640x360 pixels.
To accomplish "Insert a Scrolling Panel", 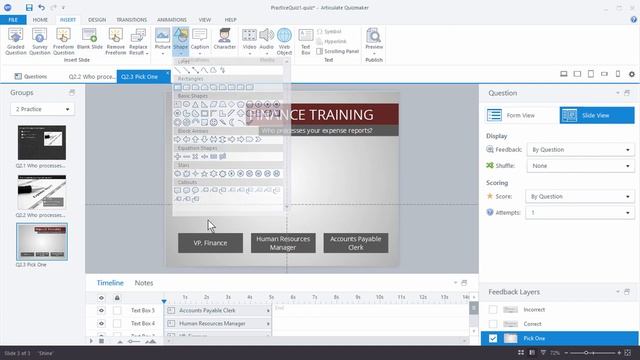I will pos(338,51).
